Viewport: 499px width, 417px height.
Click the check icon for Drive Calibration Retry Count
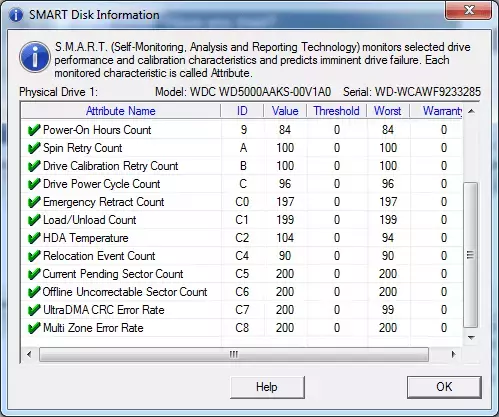pyautogui.click(x=34, y=166)
